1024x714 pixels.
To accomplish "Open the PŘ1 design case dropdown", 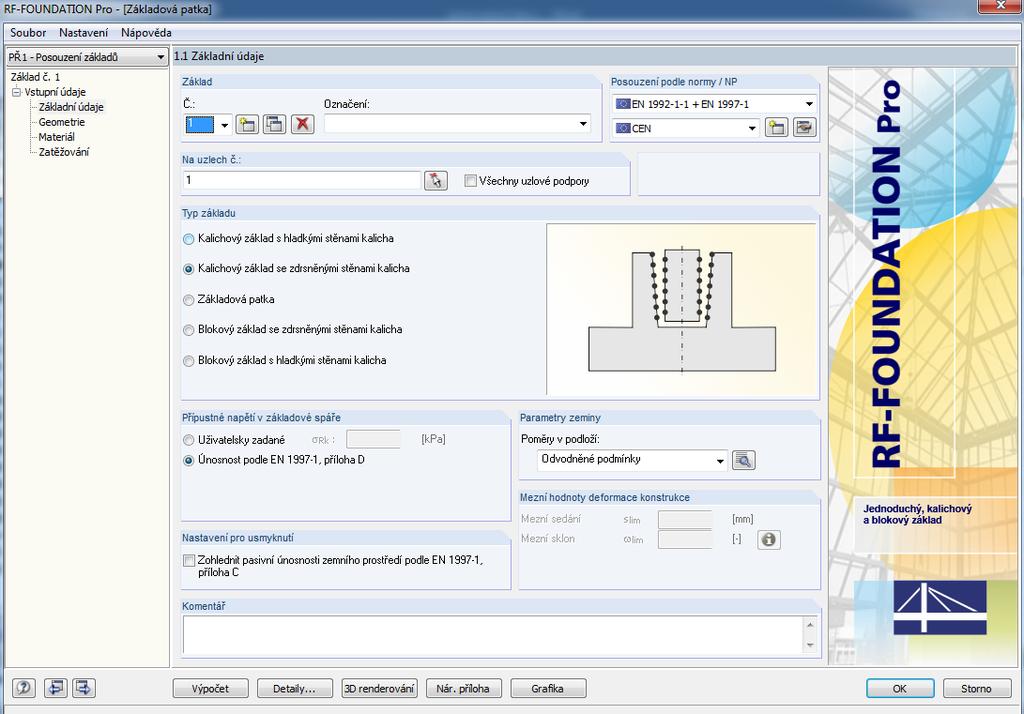I will pyautogui.click(x=87, y=57).
